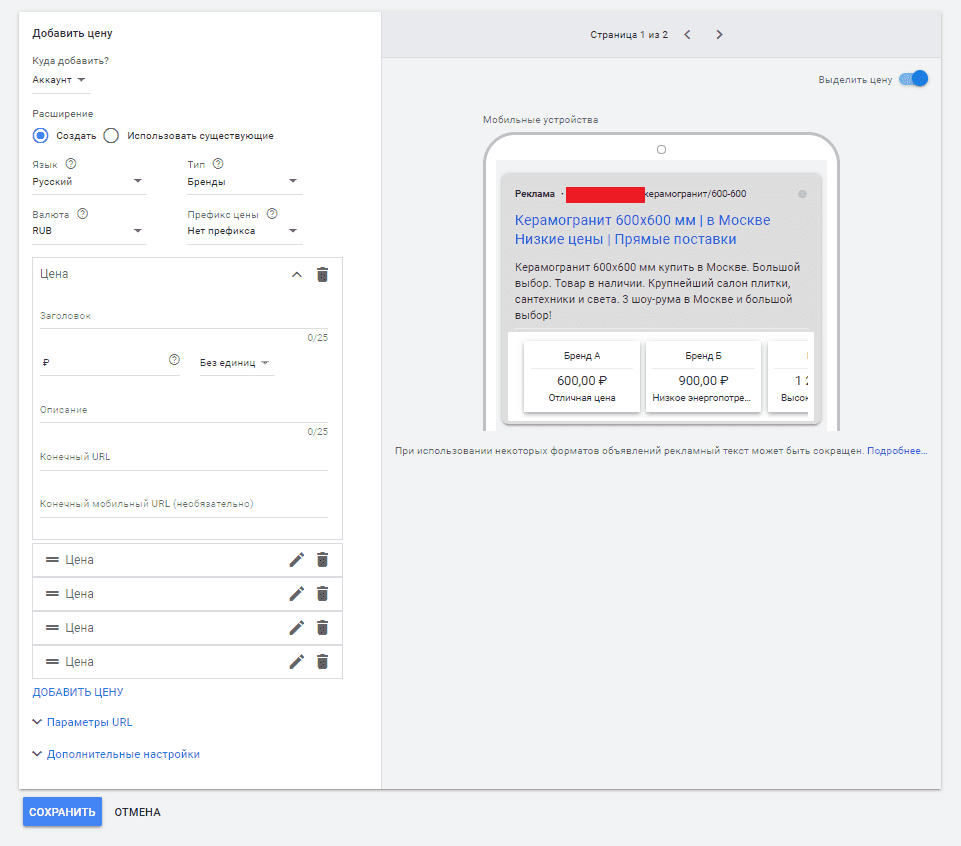Open help for Префикс цены field
The height and width of the screenshot is (846, 961).
(272, 213)
